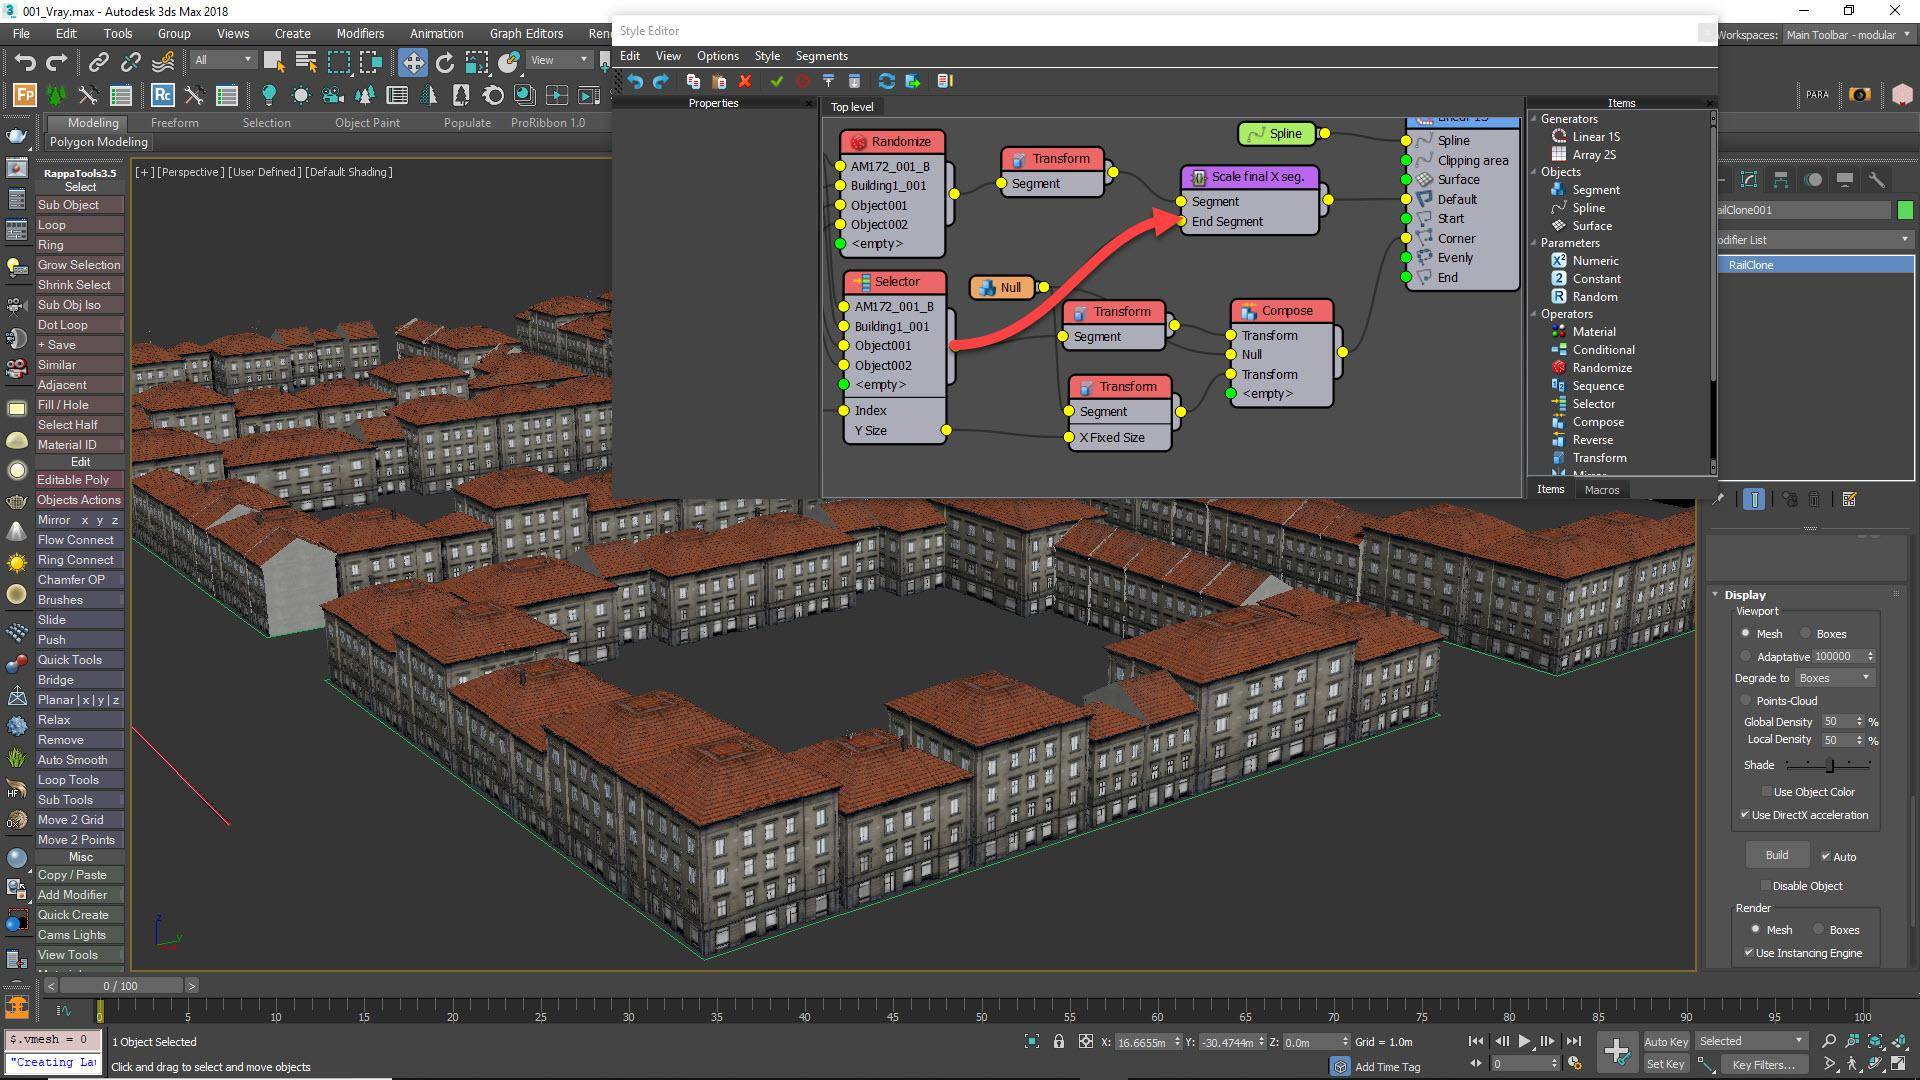
Task: Click the Select by Name icon
Action: [x=306, y=62]
